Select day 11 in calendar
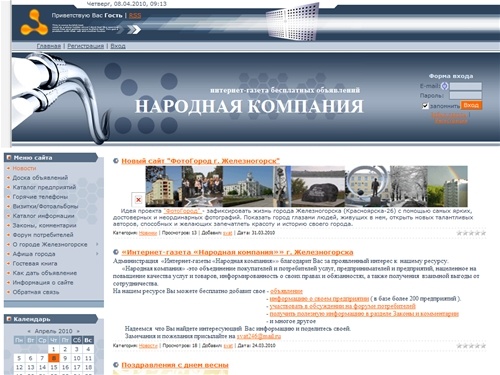 coord(88,358)
